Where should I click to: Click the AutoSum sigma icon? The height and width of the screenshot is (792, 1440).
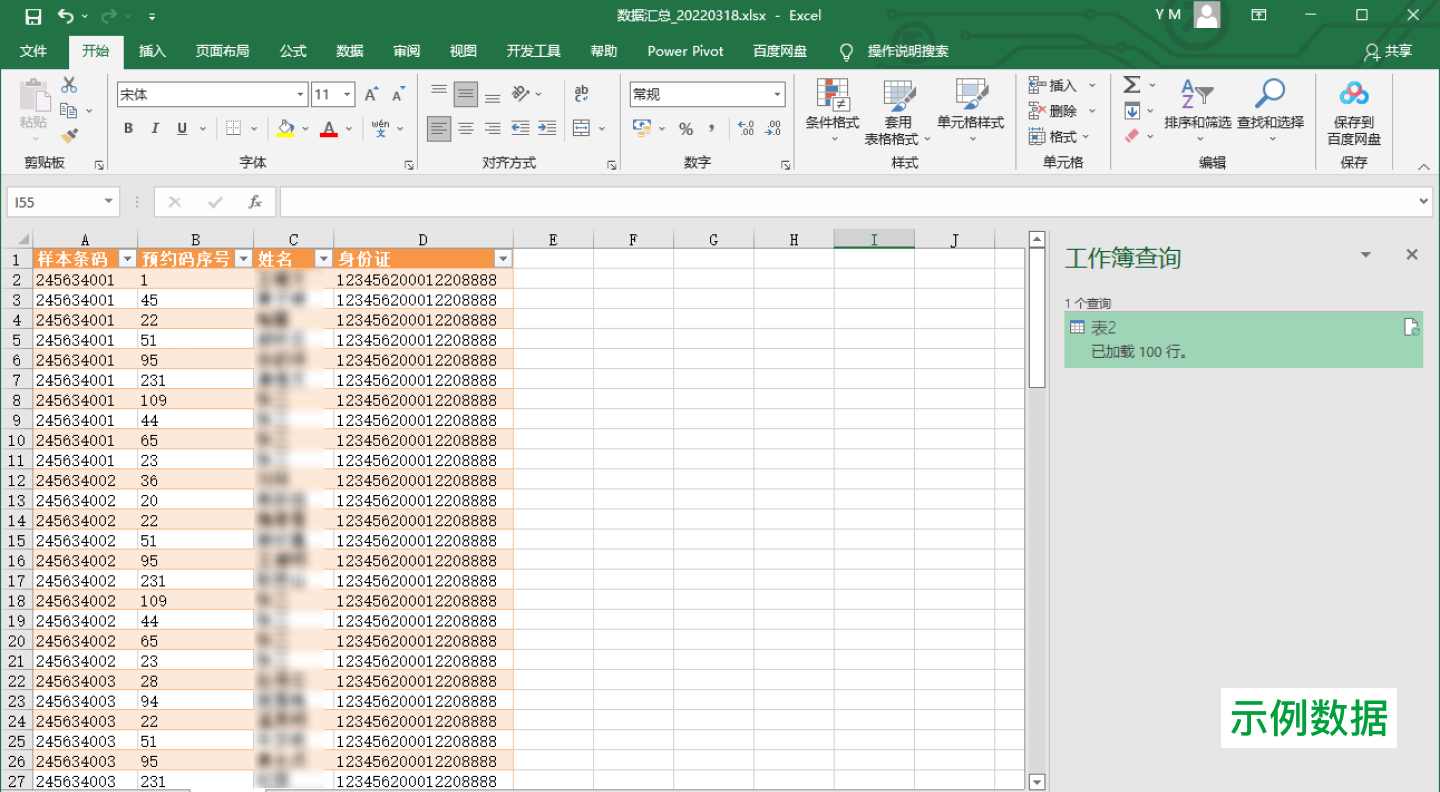point(1132,85)
